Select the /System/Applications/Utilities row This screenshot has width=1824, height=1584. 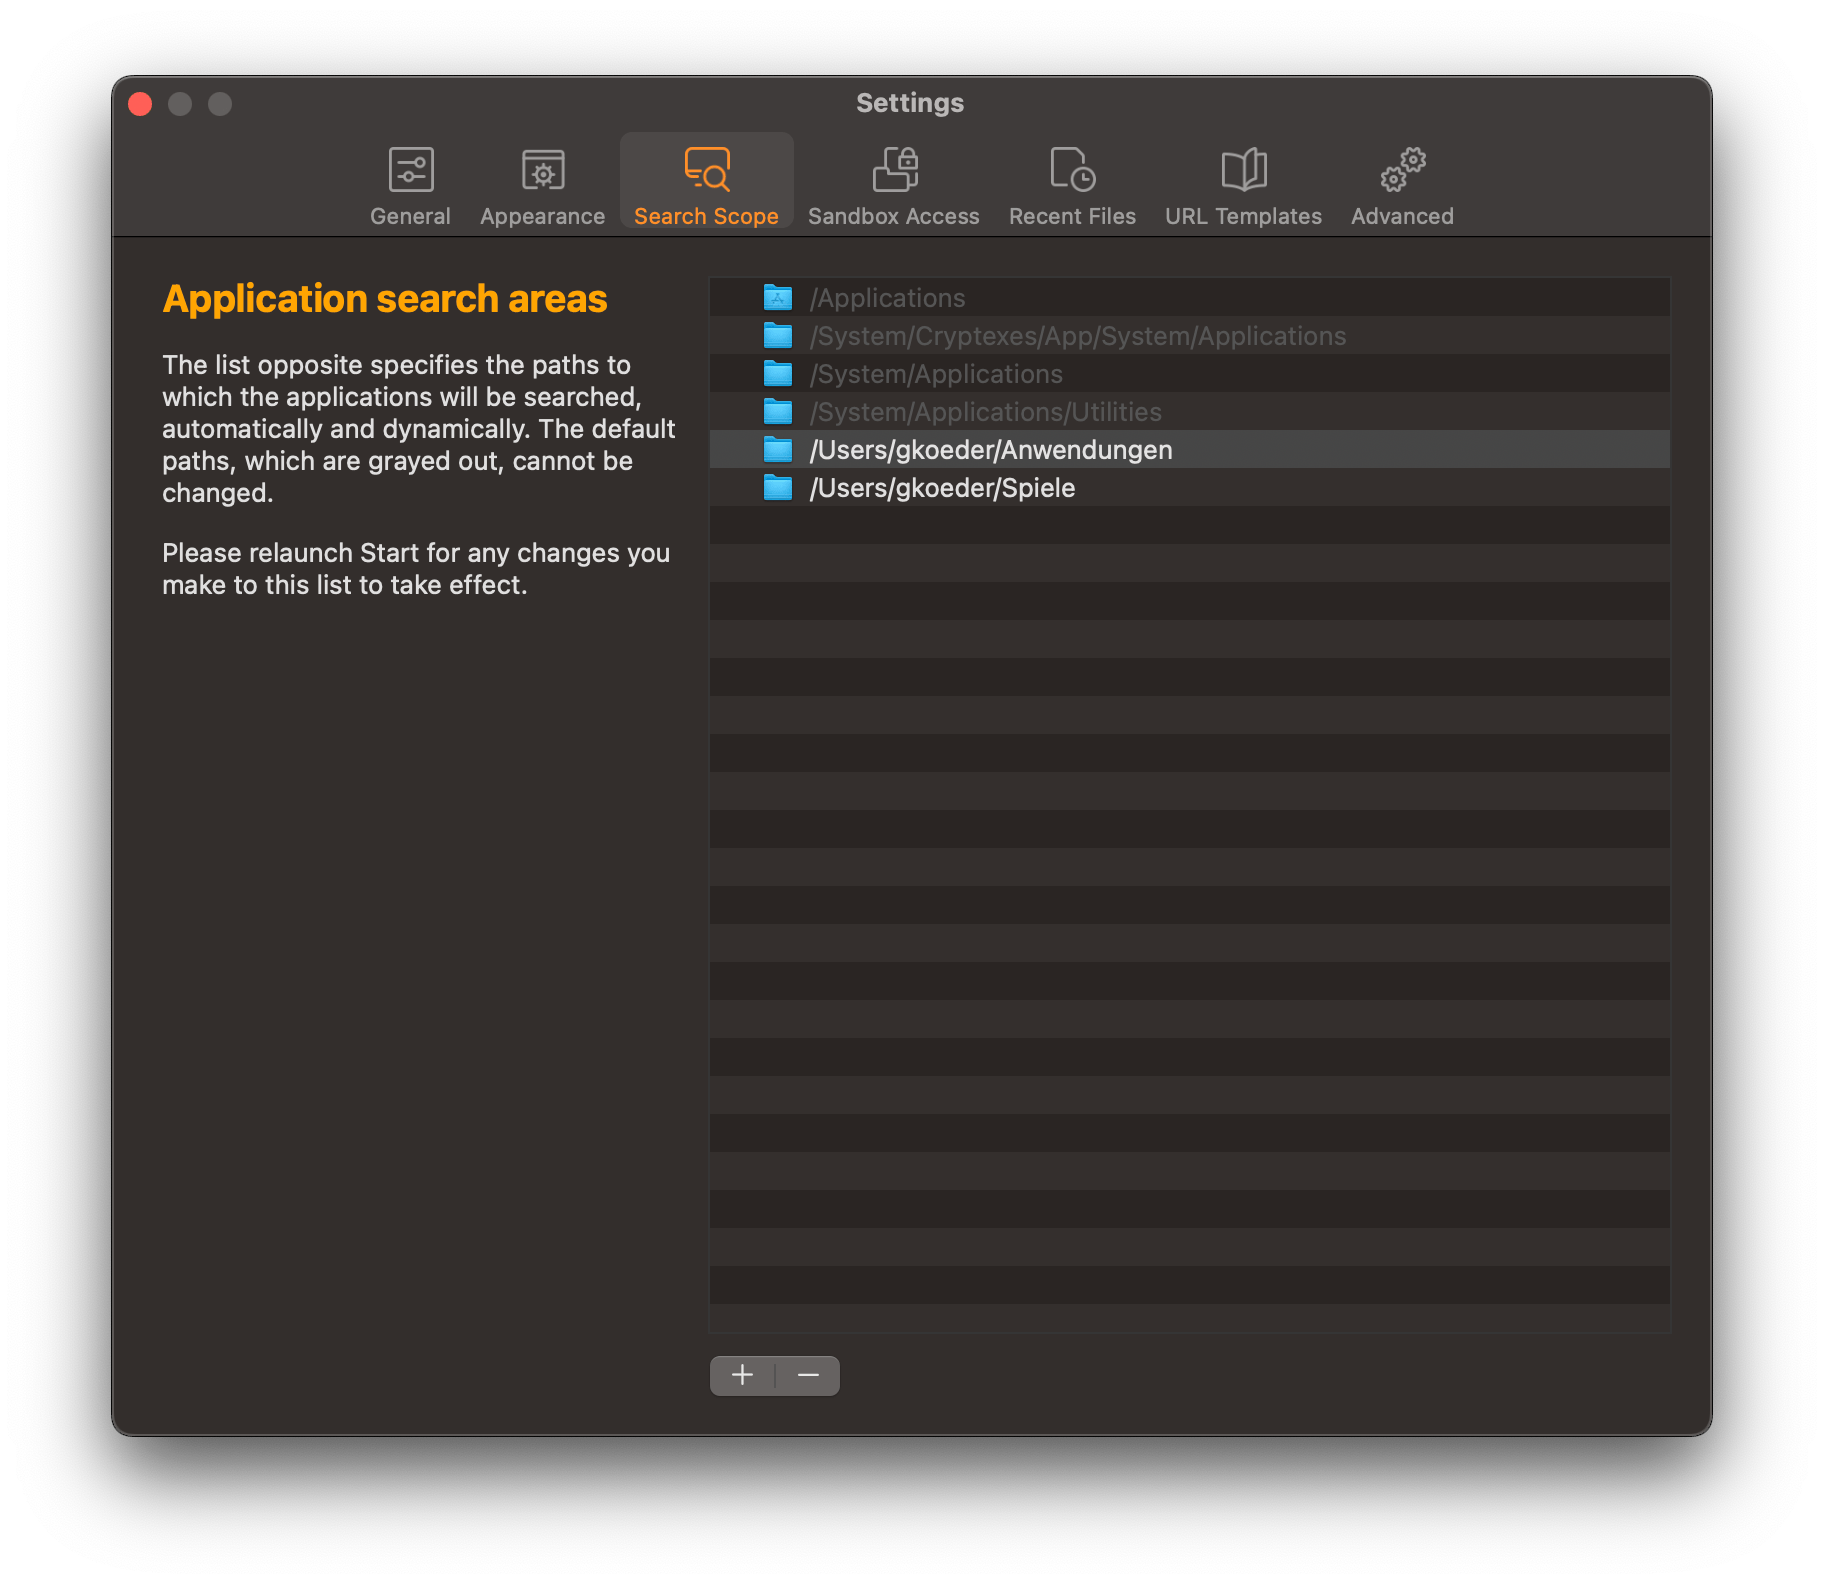(x=1189, y=411)
